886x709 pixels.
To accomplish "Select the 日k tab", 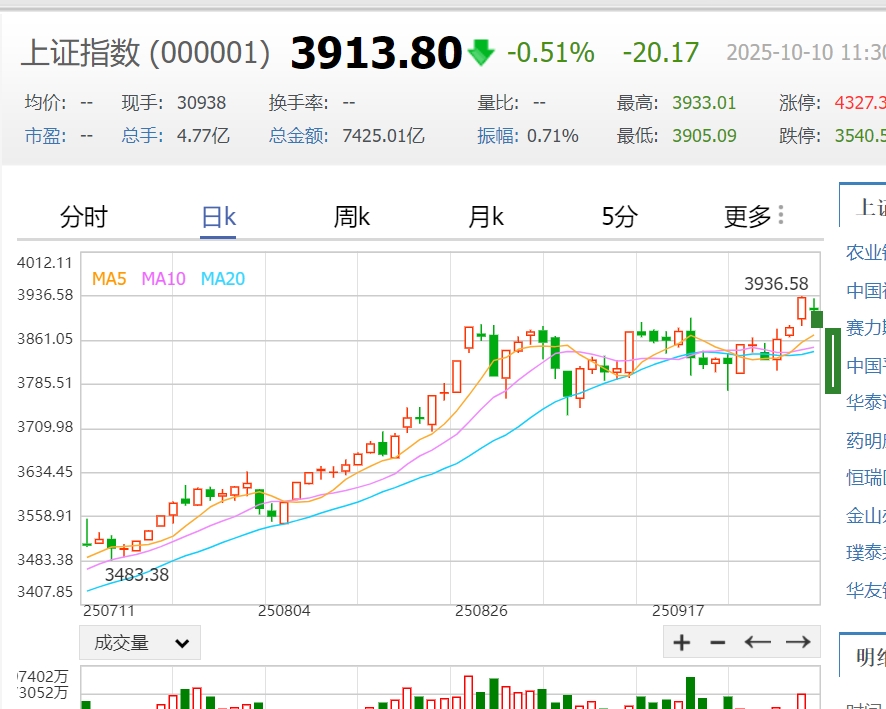I will 219,217.
